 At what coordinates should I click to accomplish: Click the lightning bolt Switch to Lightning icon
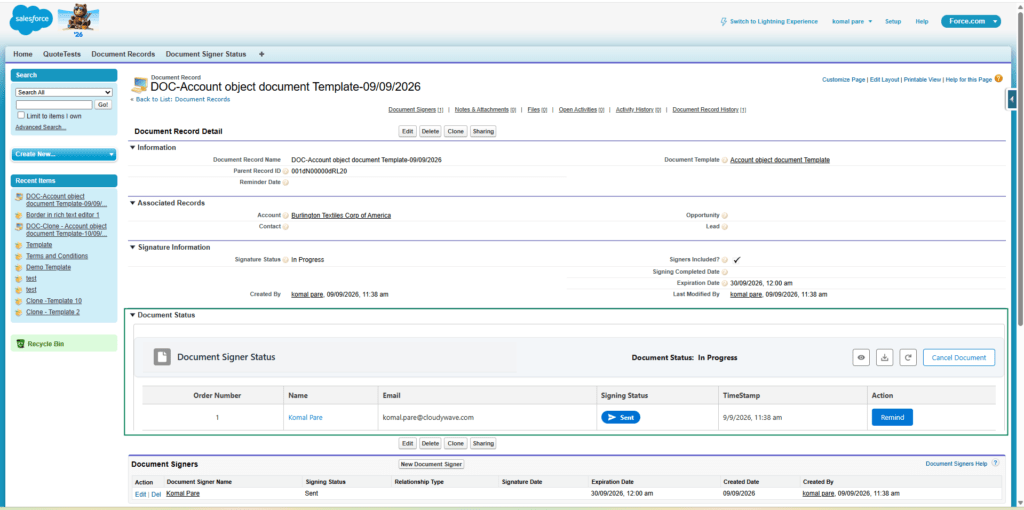coord(723,22)
